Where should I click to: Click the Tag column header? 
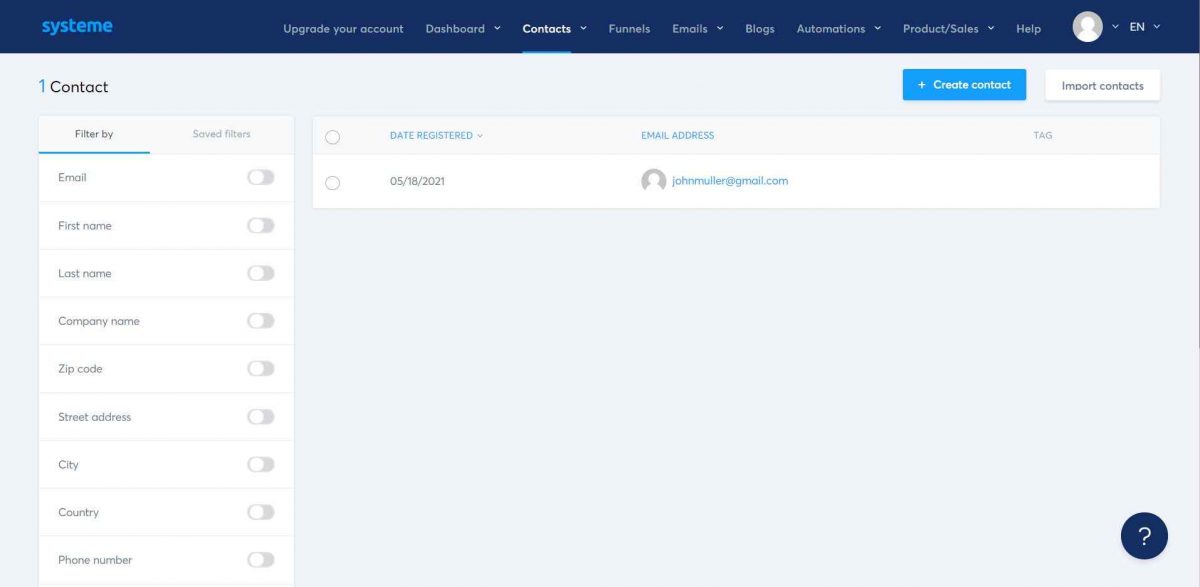point(1043,136)
